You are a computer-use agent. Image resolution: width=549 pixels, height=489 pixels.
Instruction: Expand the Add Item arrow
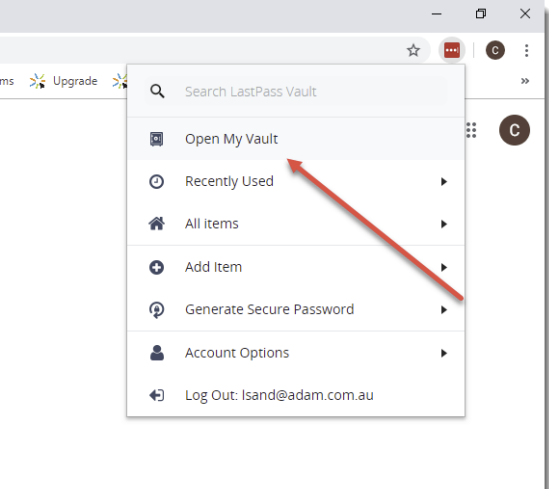tap(444, 267)
